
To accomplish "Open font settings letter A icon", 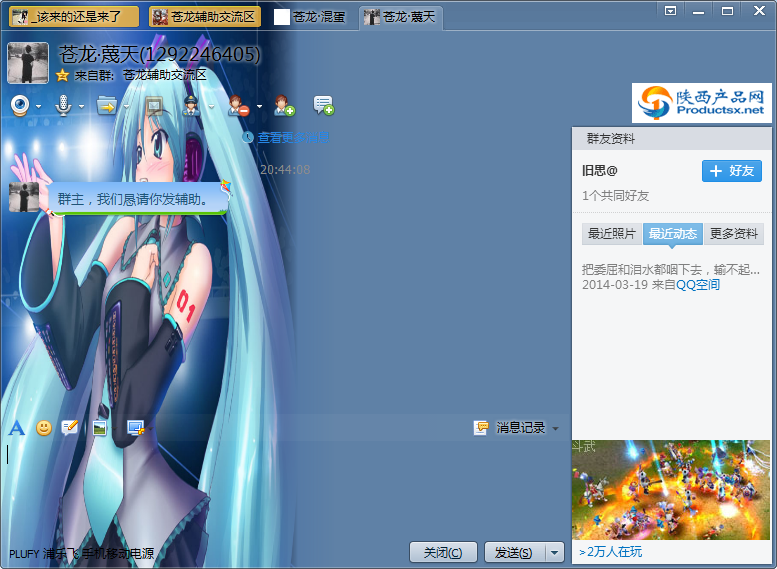I will [x=16, y=428].
